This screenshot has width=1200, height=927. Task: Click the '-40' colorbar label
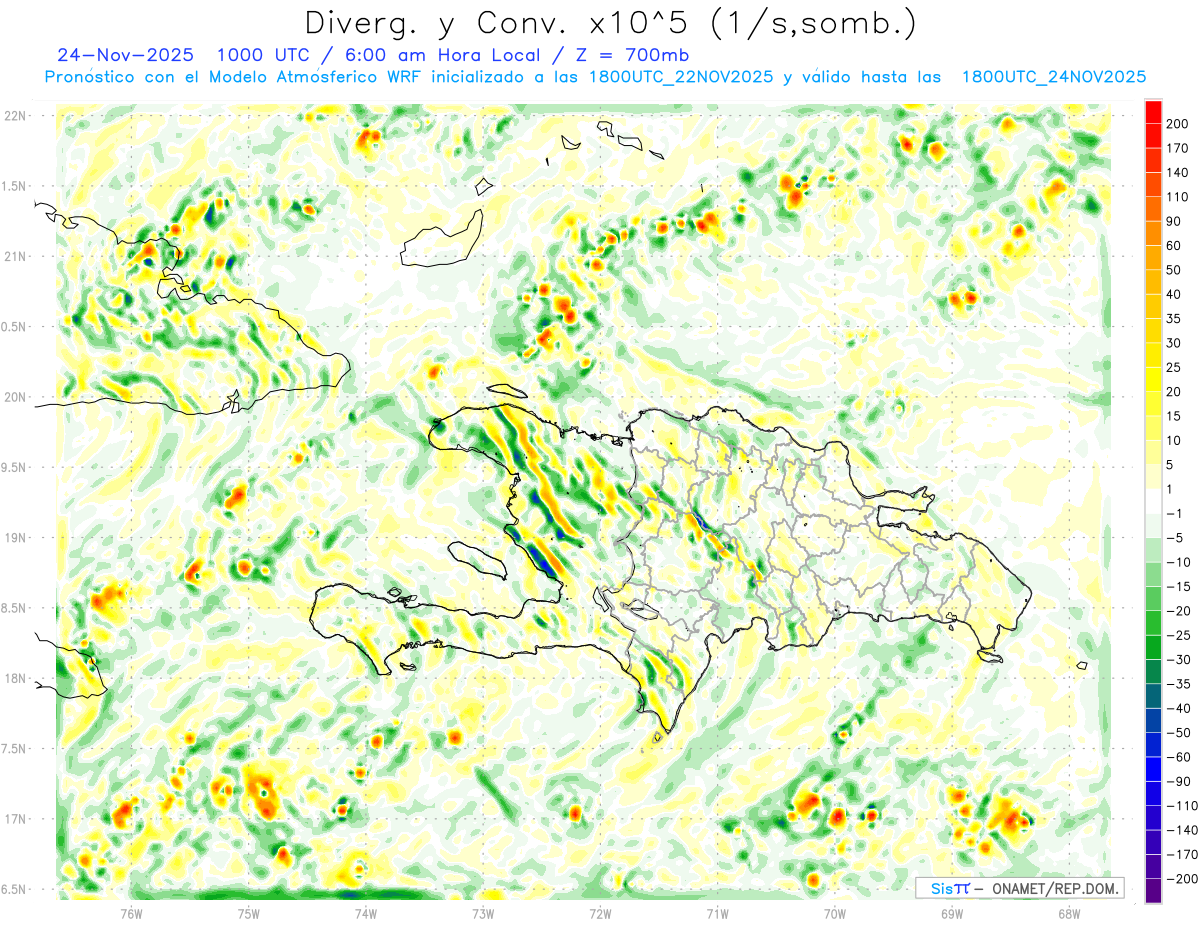click(1178, 708)
